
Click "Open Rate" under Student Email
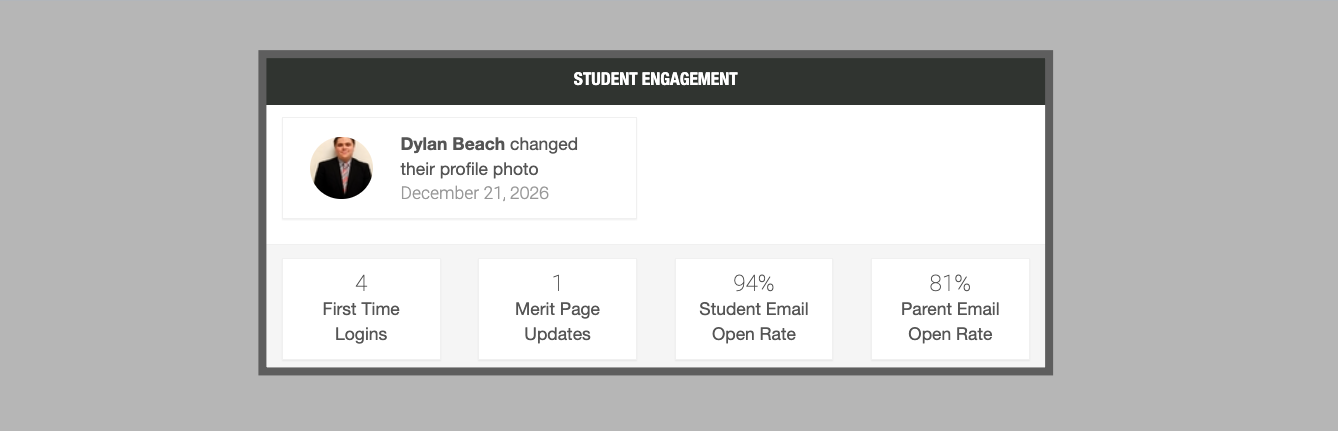coord(754,334)
